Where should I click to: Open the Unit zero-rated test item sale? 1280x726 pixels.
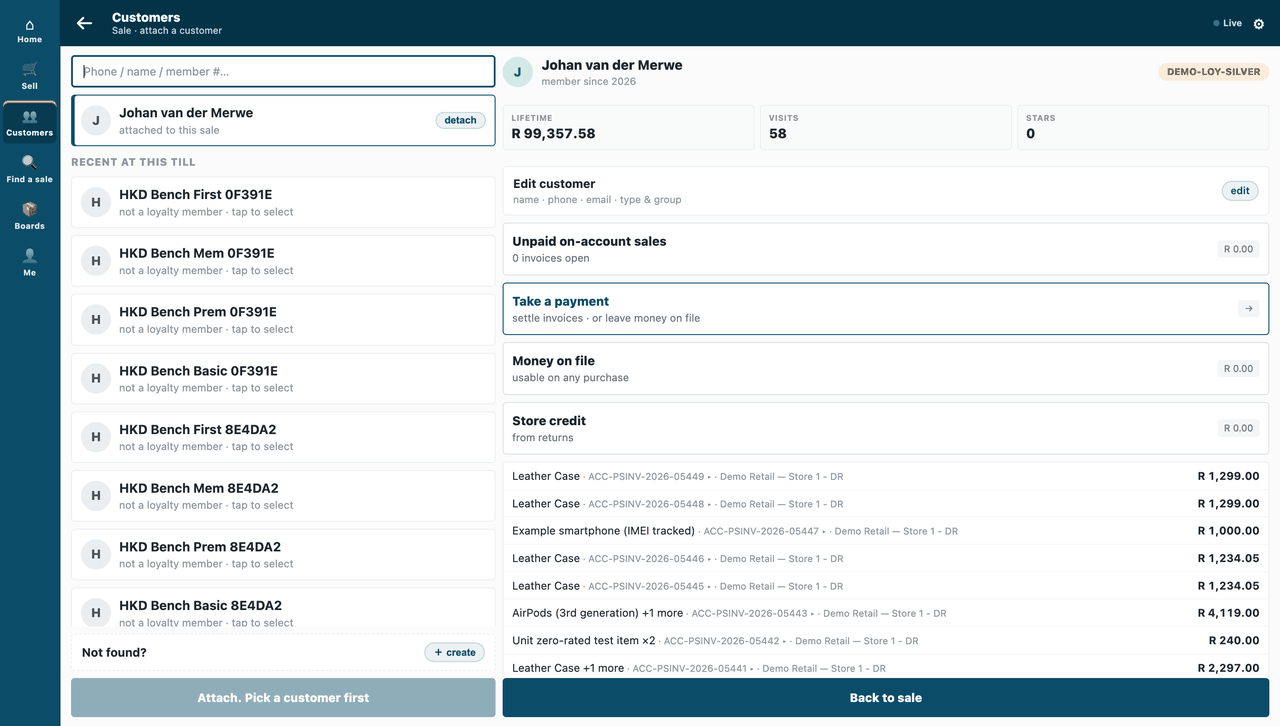click(886, 641)
